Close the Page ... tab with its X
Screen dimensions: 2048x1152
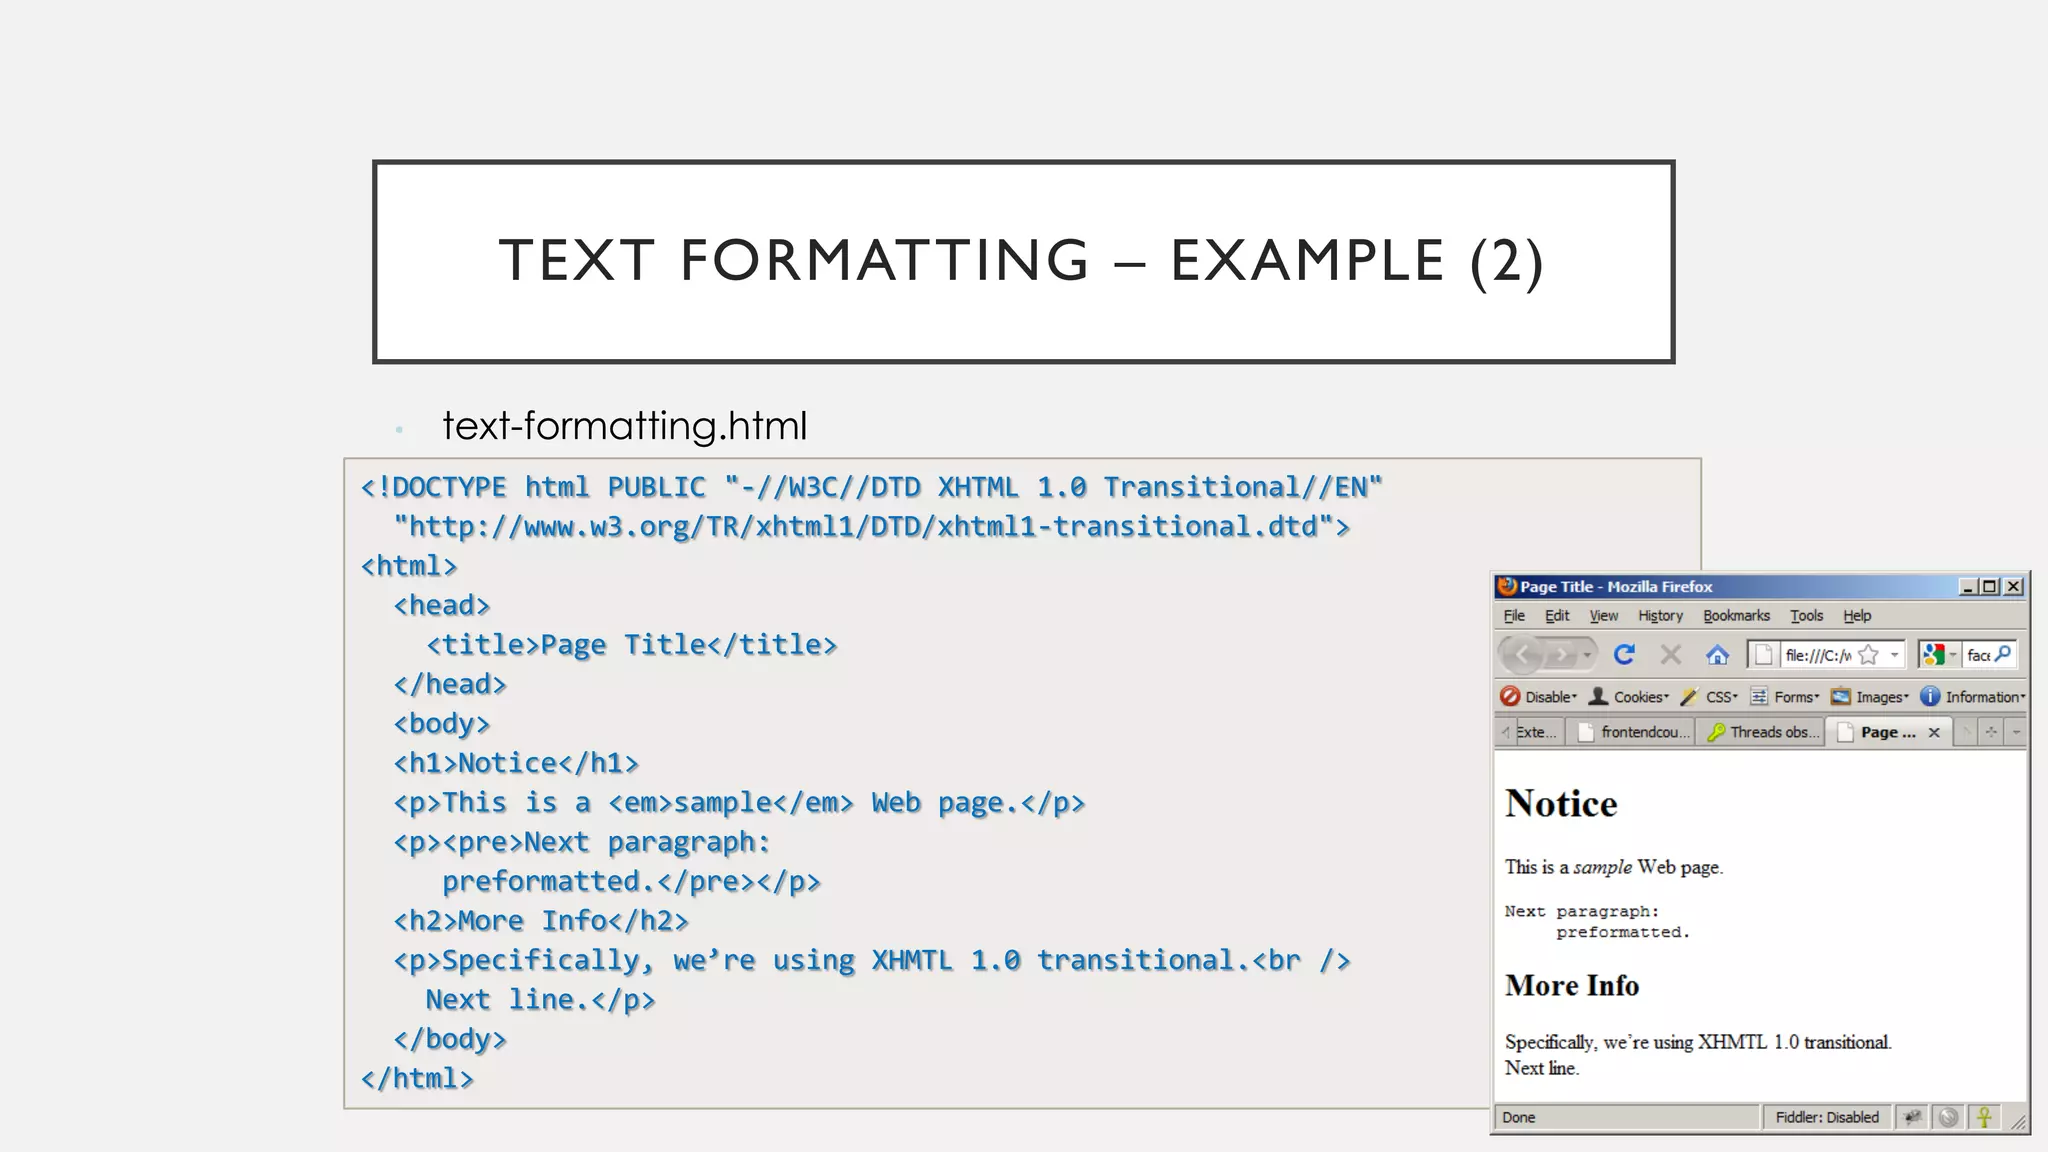(1934, 732)
